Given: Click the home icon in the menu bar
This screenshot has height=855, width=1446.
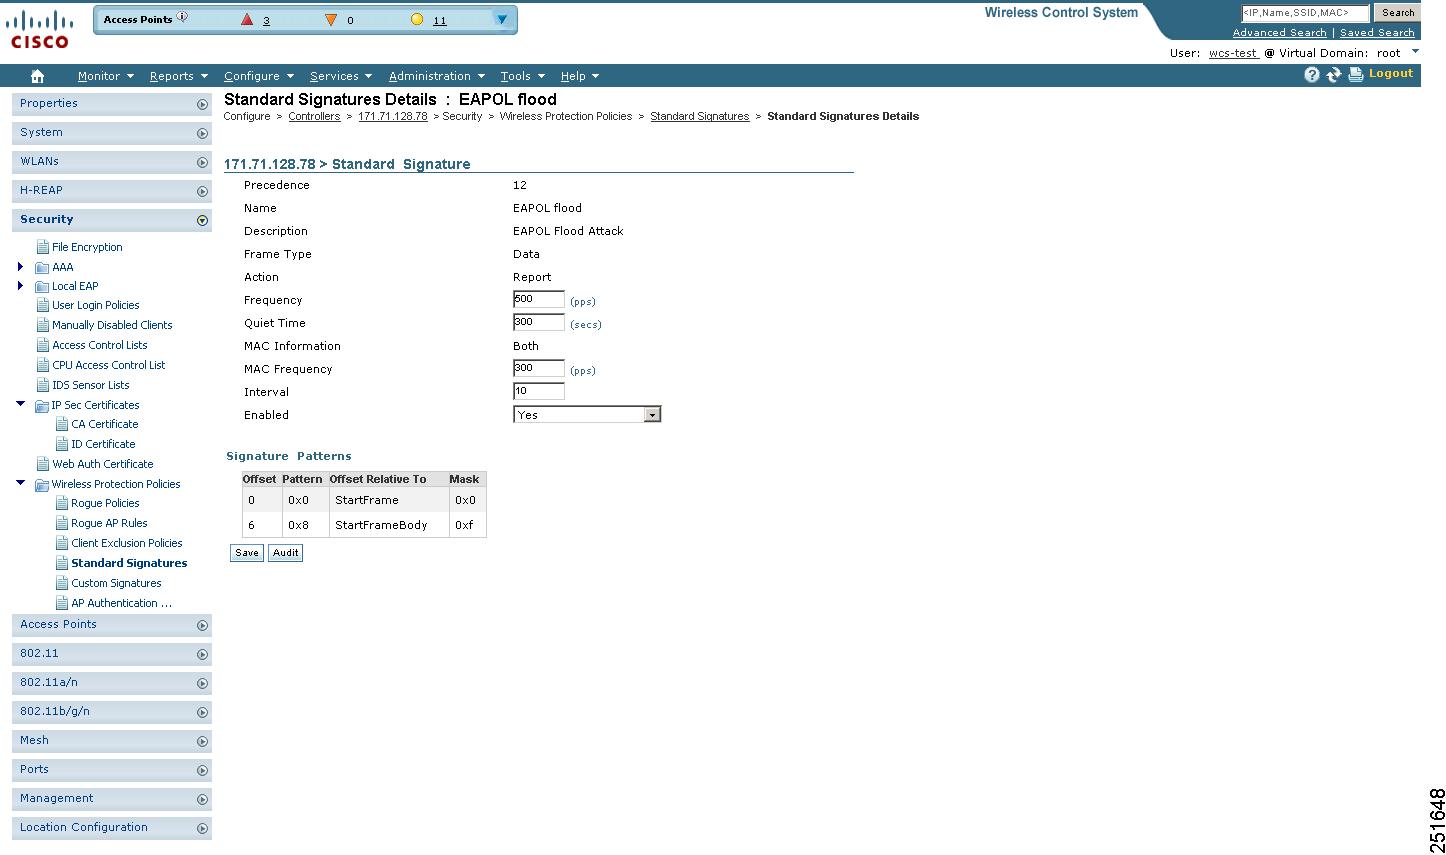Looking at the screenshot, I should (37, 75).
